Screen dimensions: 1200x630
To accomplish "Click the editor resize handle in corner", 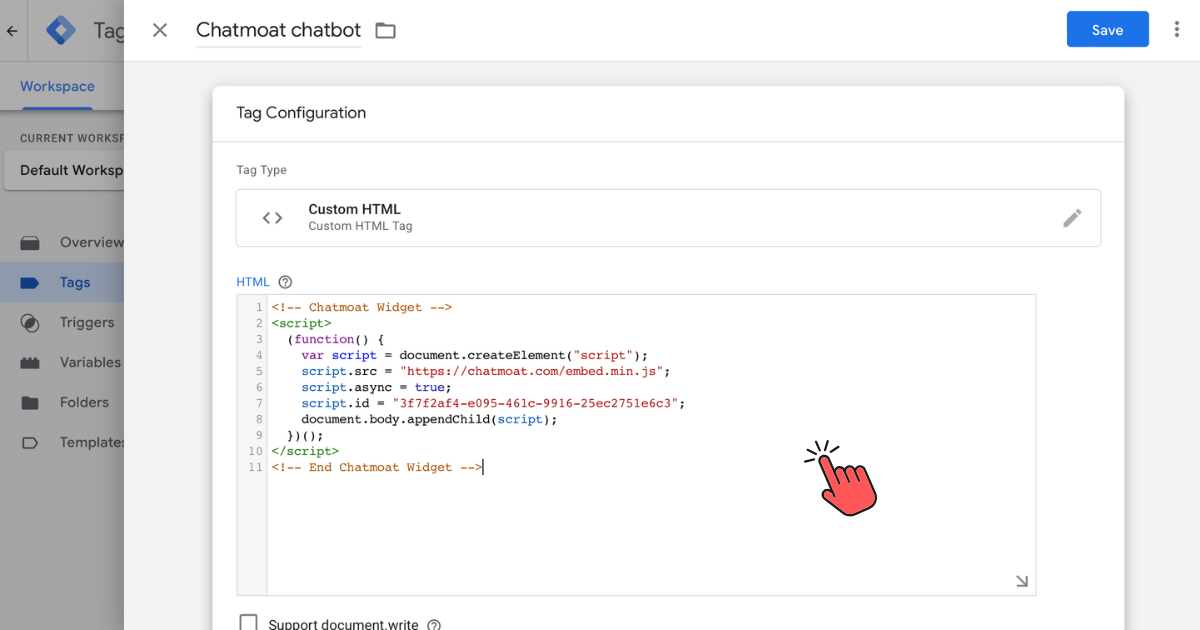I will [x=1021, y=581].
